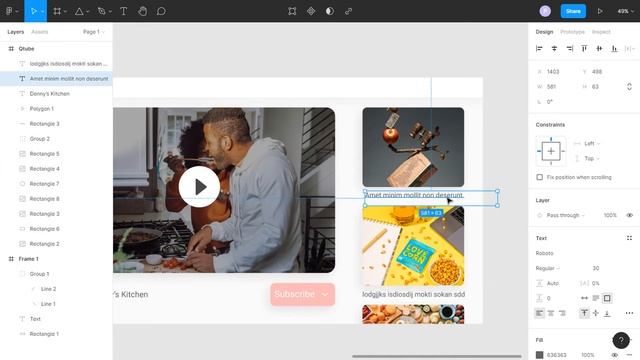Open the zoom level dropdown

(x=625, y=11)
